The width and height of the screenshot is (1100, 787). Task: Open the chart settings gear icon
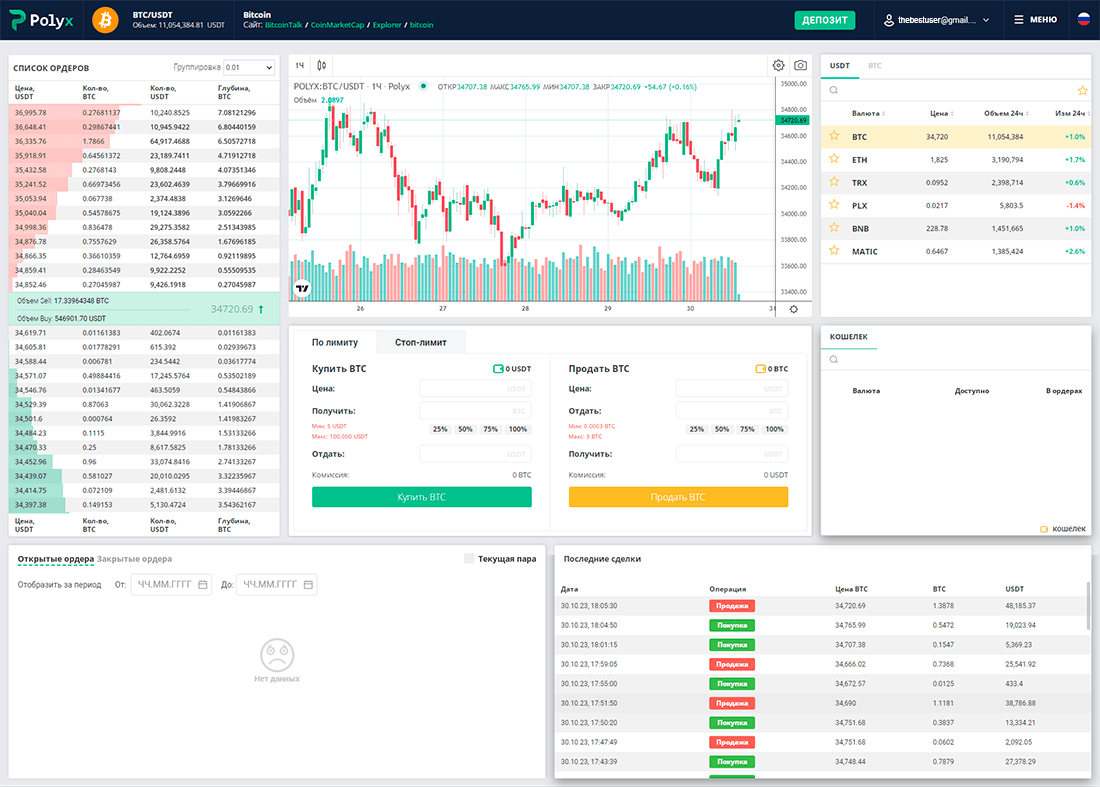(x=779, y=64)
